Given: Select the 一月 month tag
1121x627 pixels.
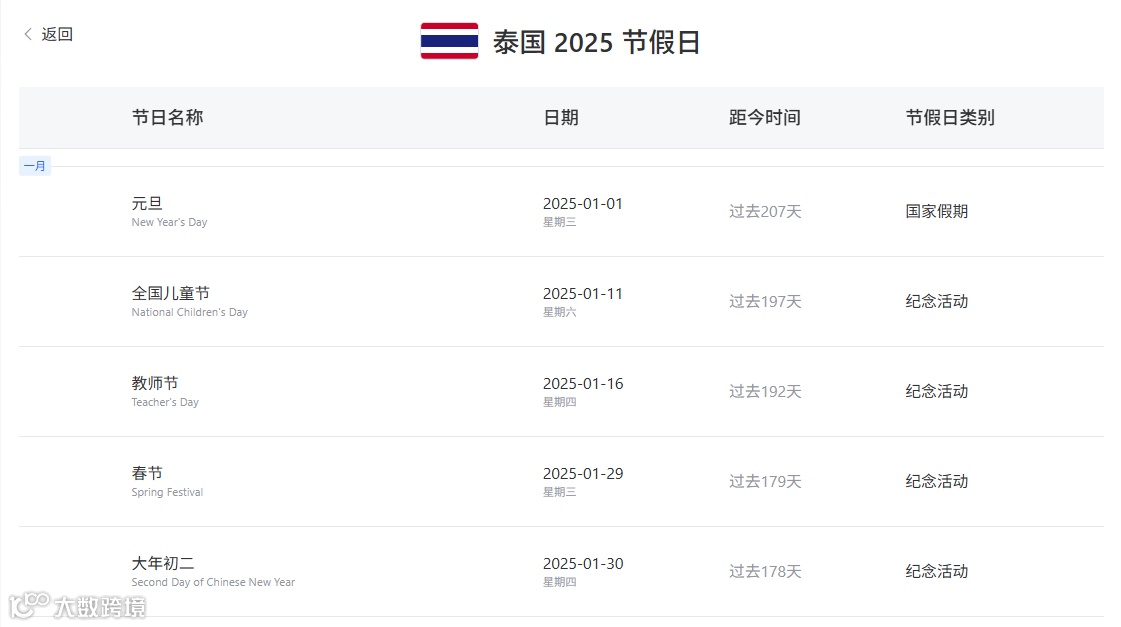Looking at the screenshot, I should click(x=35, y=166).
